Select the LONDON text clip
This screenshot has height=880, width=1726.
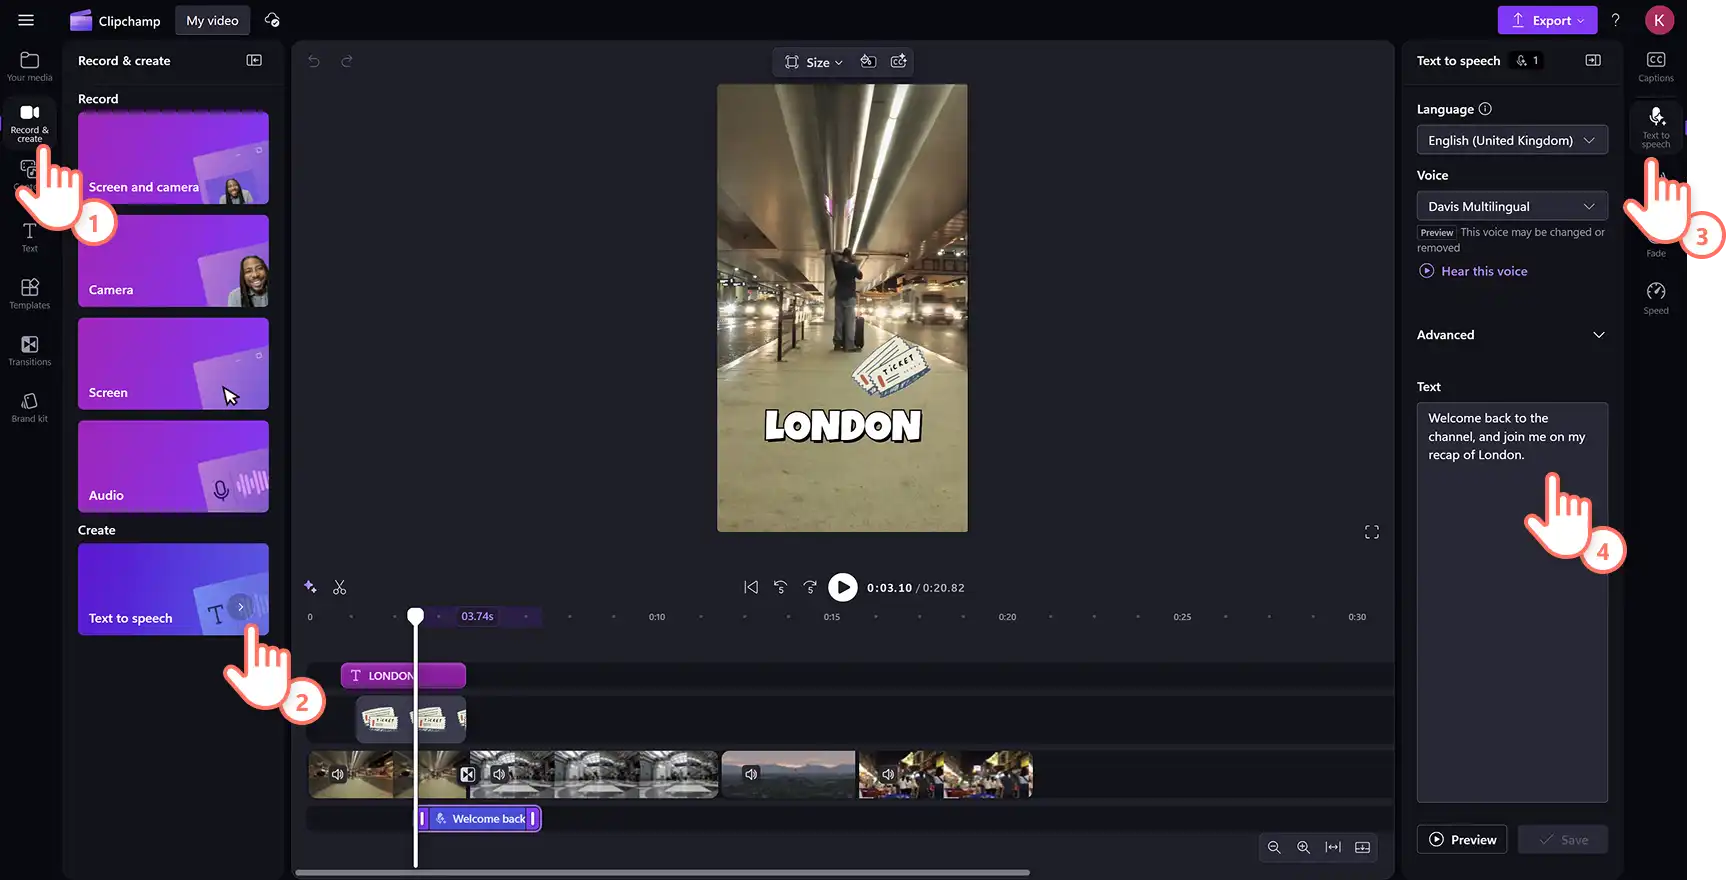tap(403, 676)
